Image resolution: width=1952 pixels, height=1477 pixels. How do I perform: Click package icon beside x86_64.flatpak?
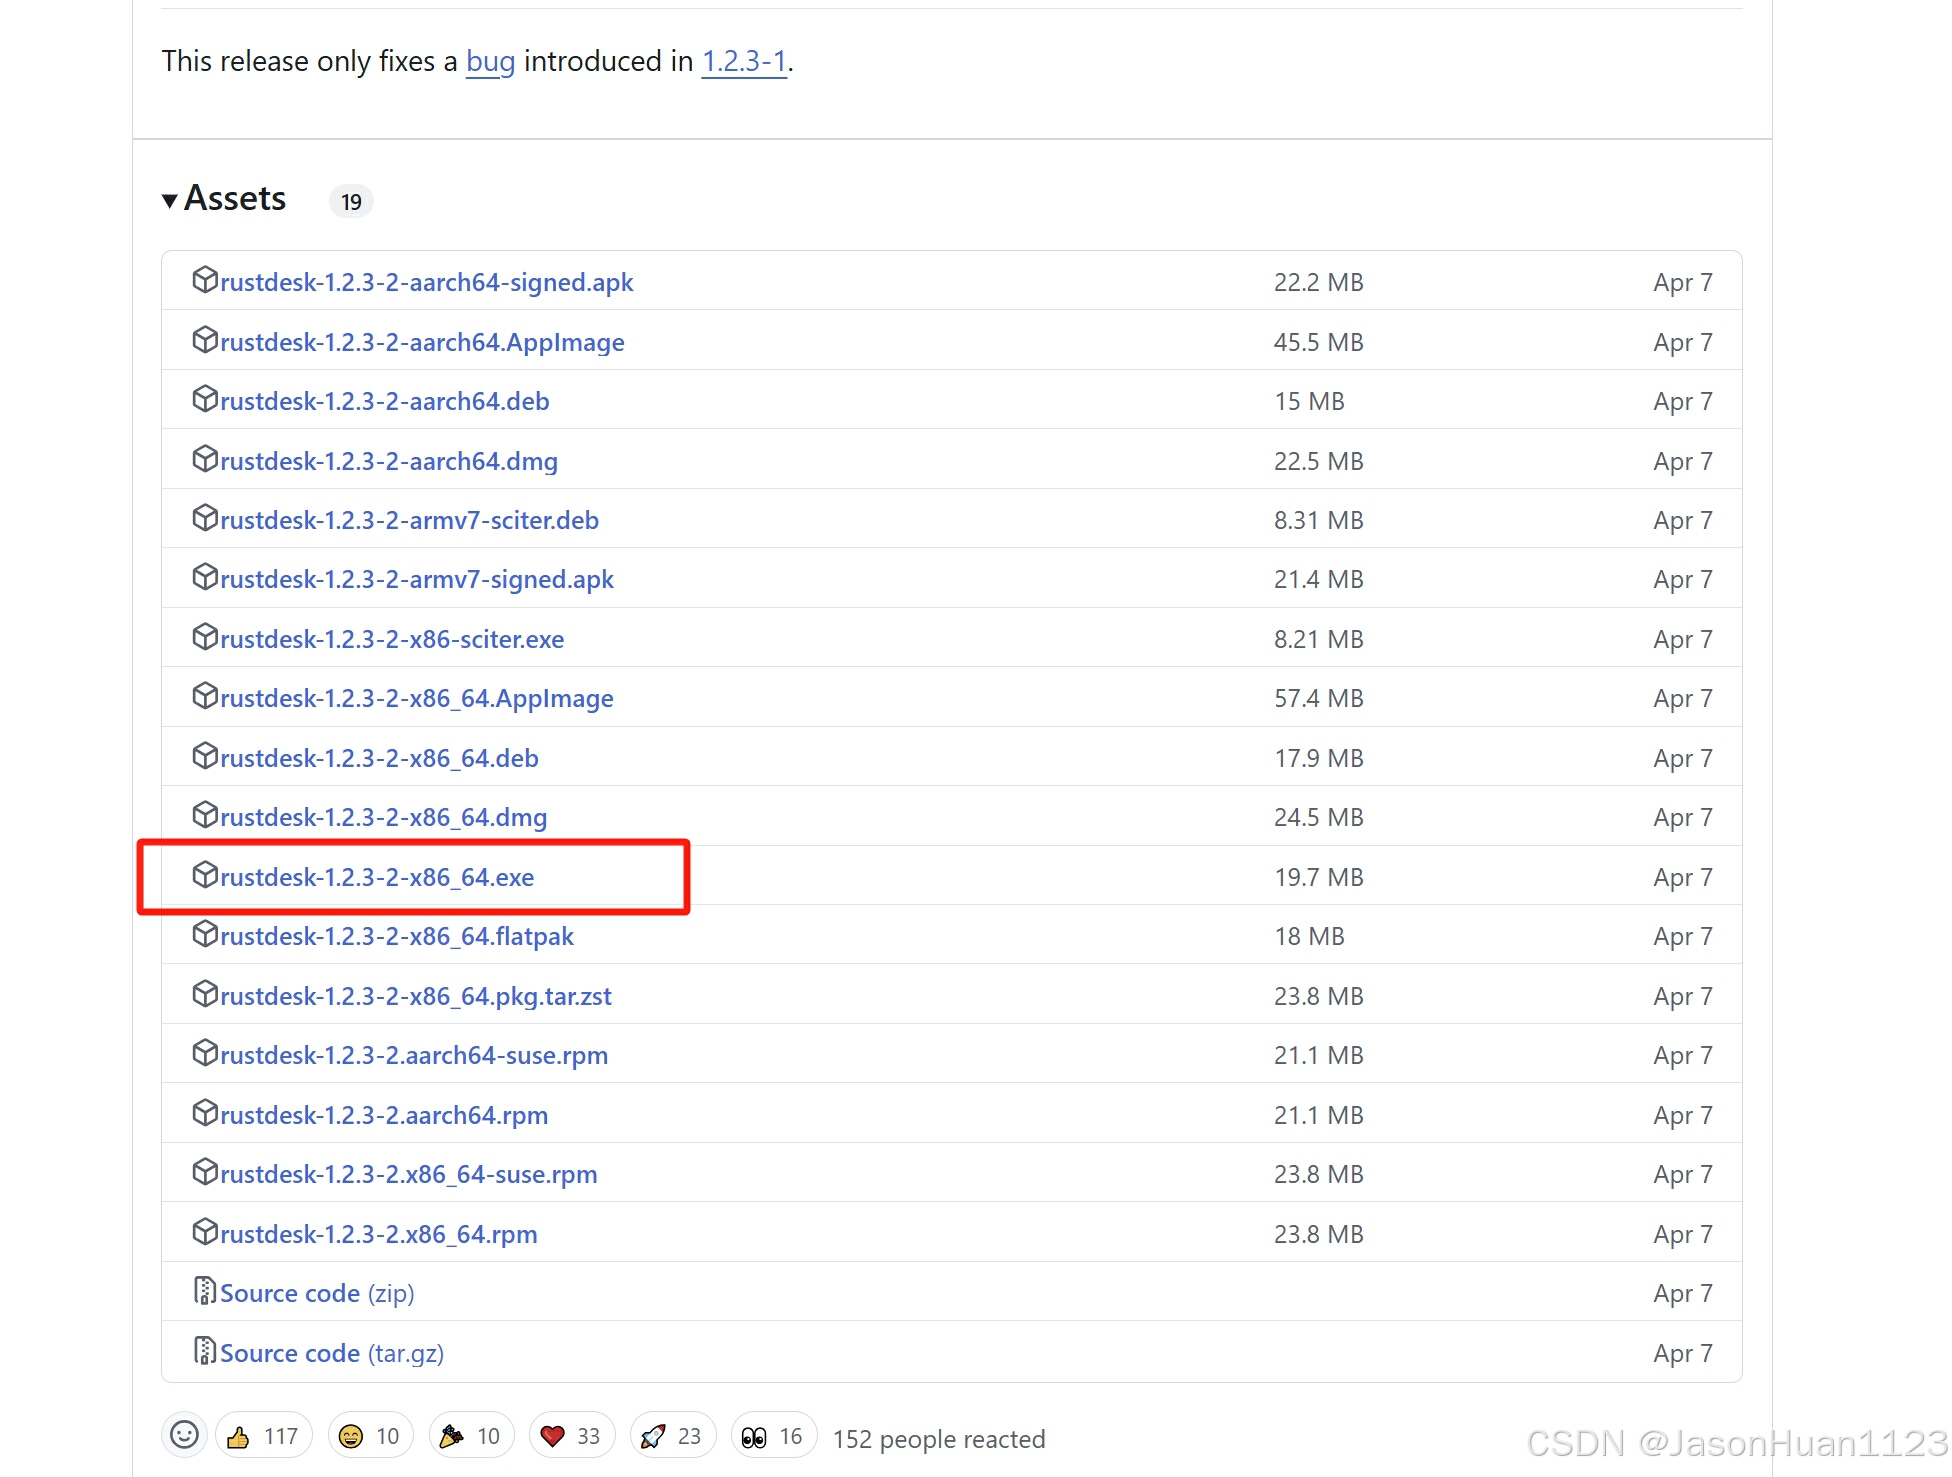[205, 933]
